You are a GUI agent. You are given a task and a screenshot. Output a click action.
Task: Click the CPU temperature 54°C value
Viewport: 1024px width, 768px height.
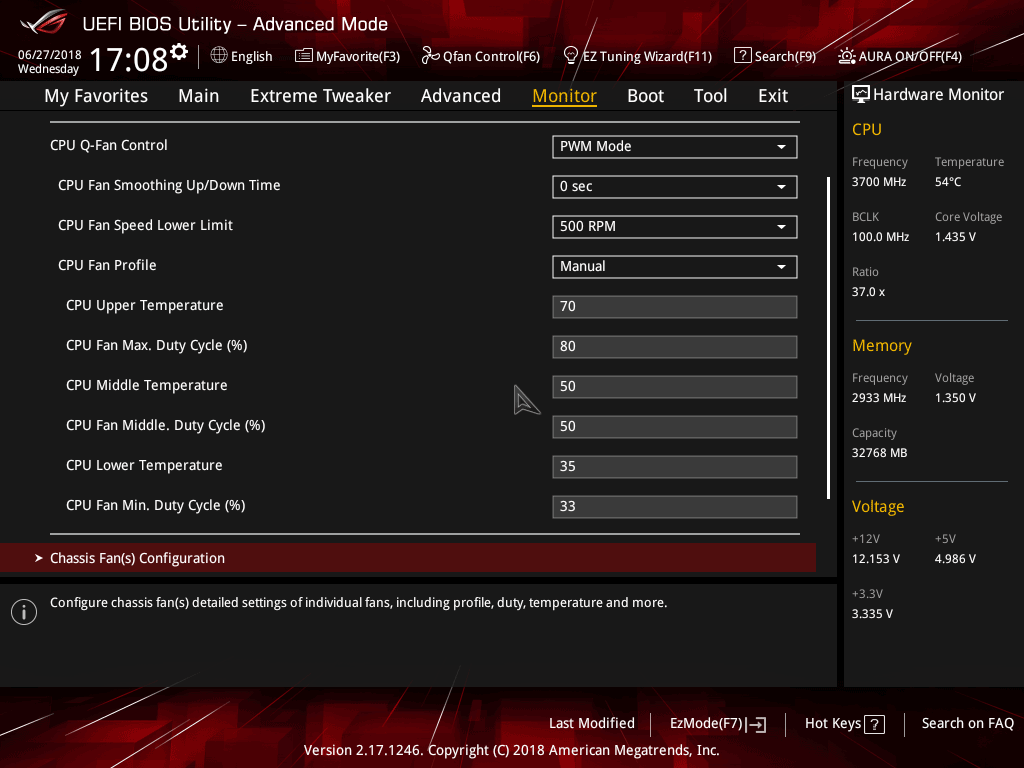(x=948, y=182)
